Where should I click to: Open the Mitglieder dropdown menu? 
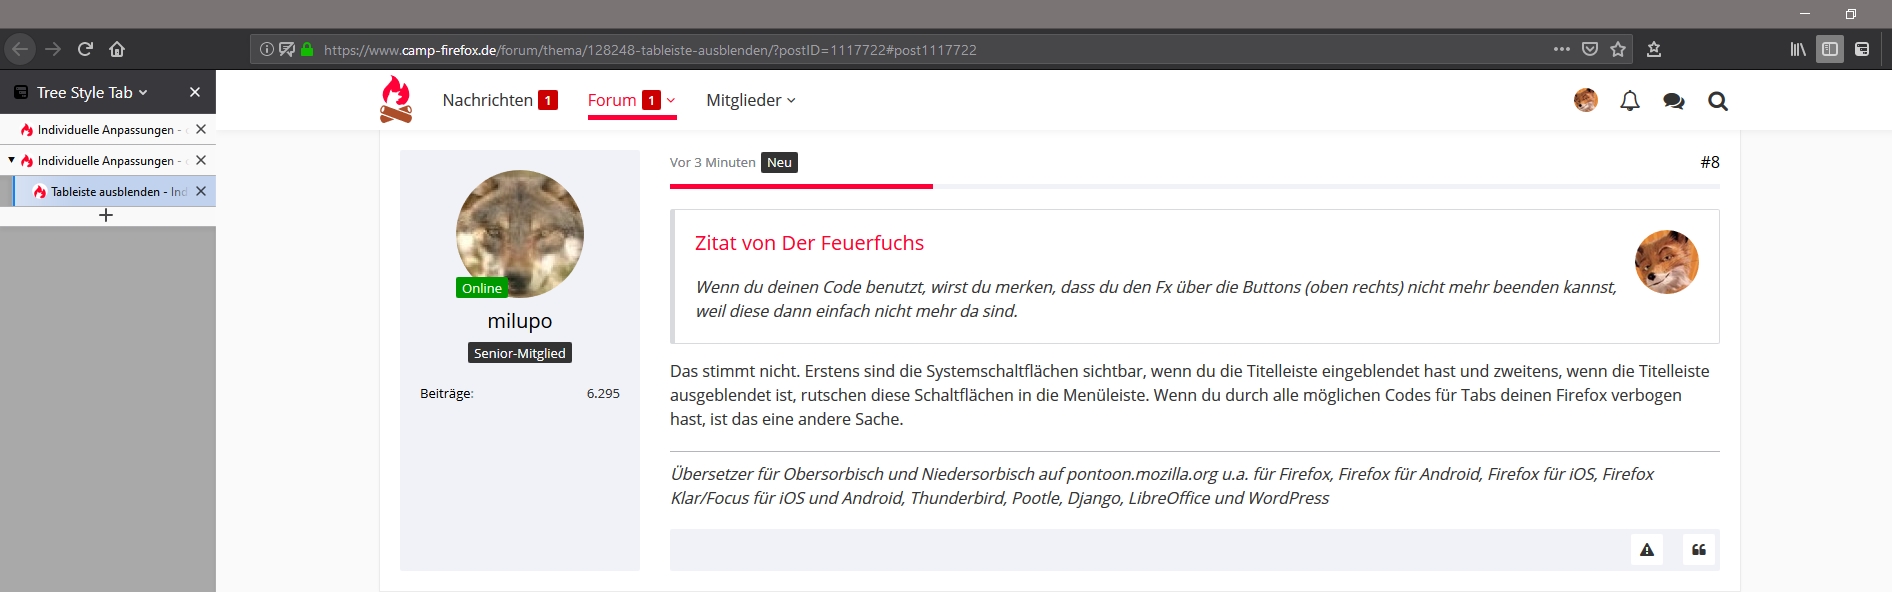751,100
